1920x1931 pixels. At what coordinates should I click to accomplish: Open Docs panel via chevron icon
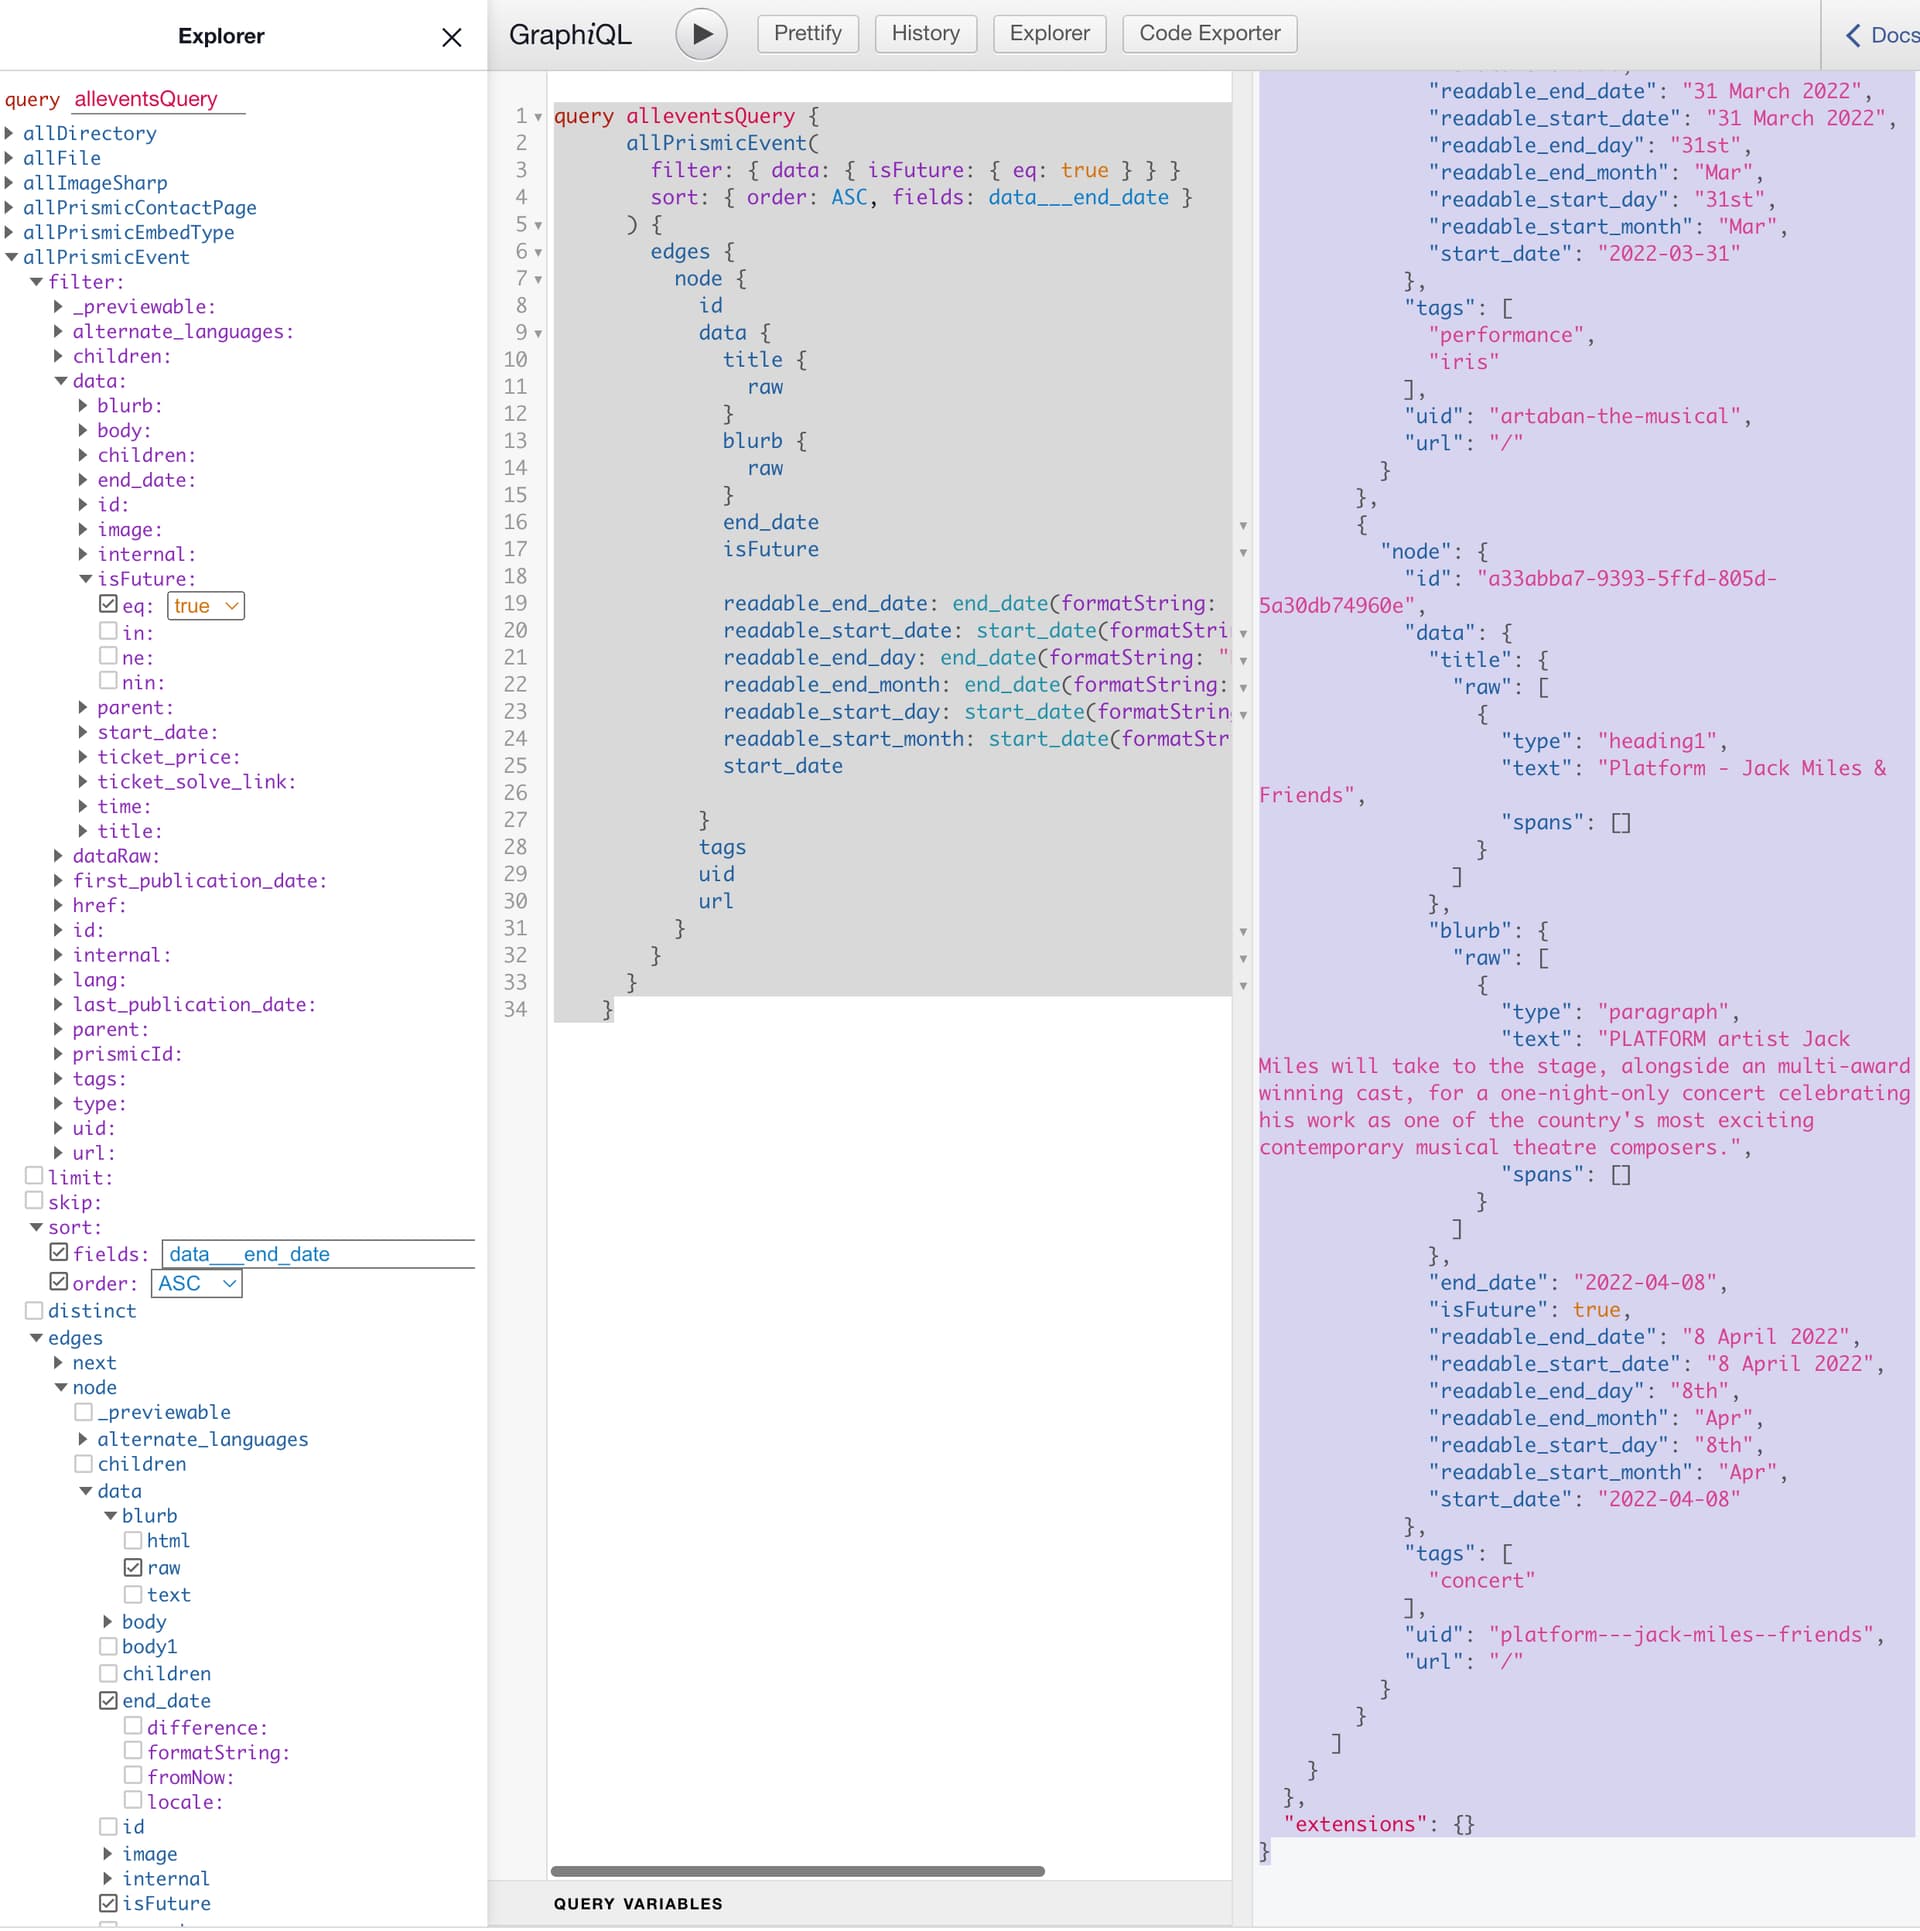tap(1853, 36)
